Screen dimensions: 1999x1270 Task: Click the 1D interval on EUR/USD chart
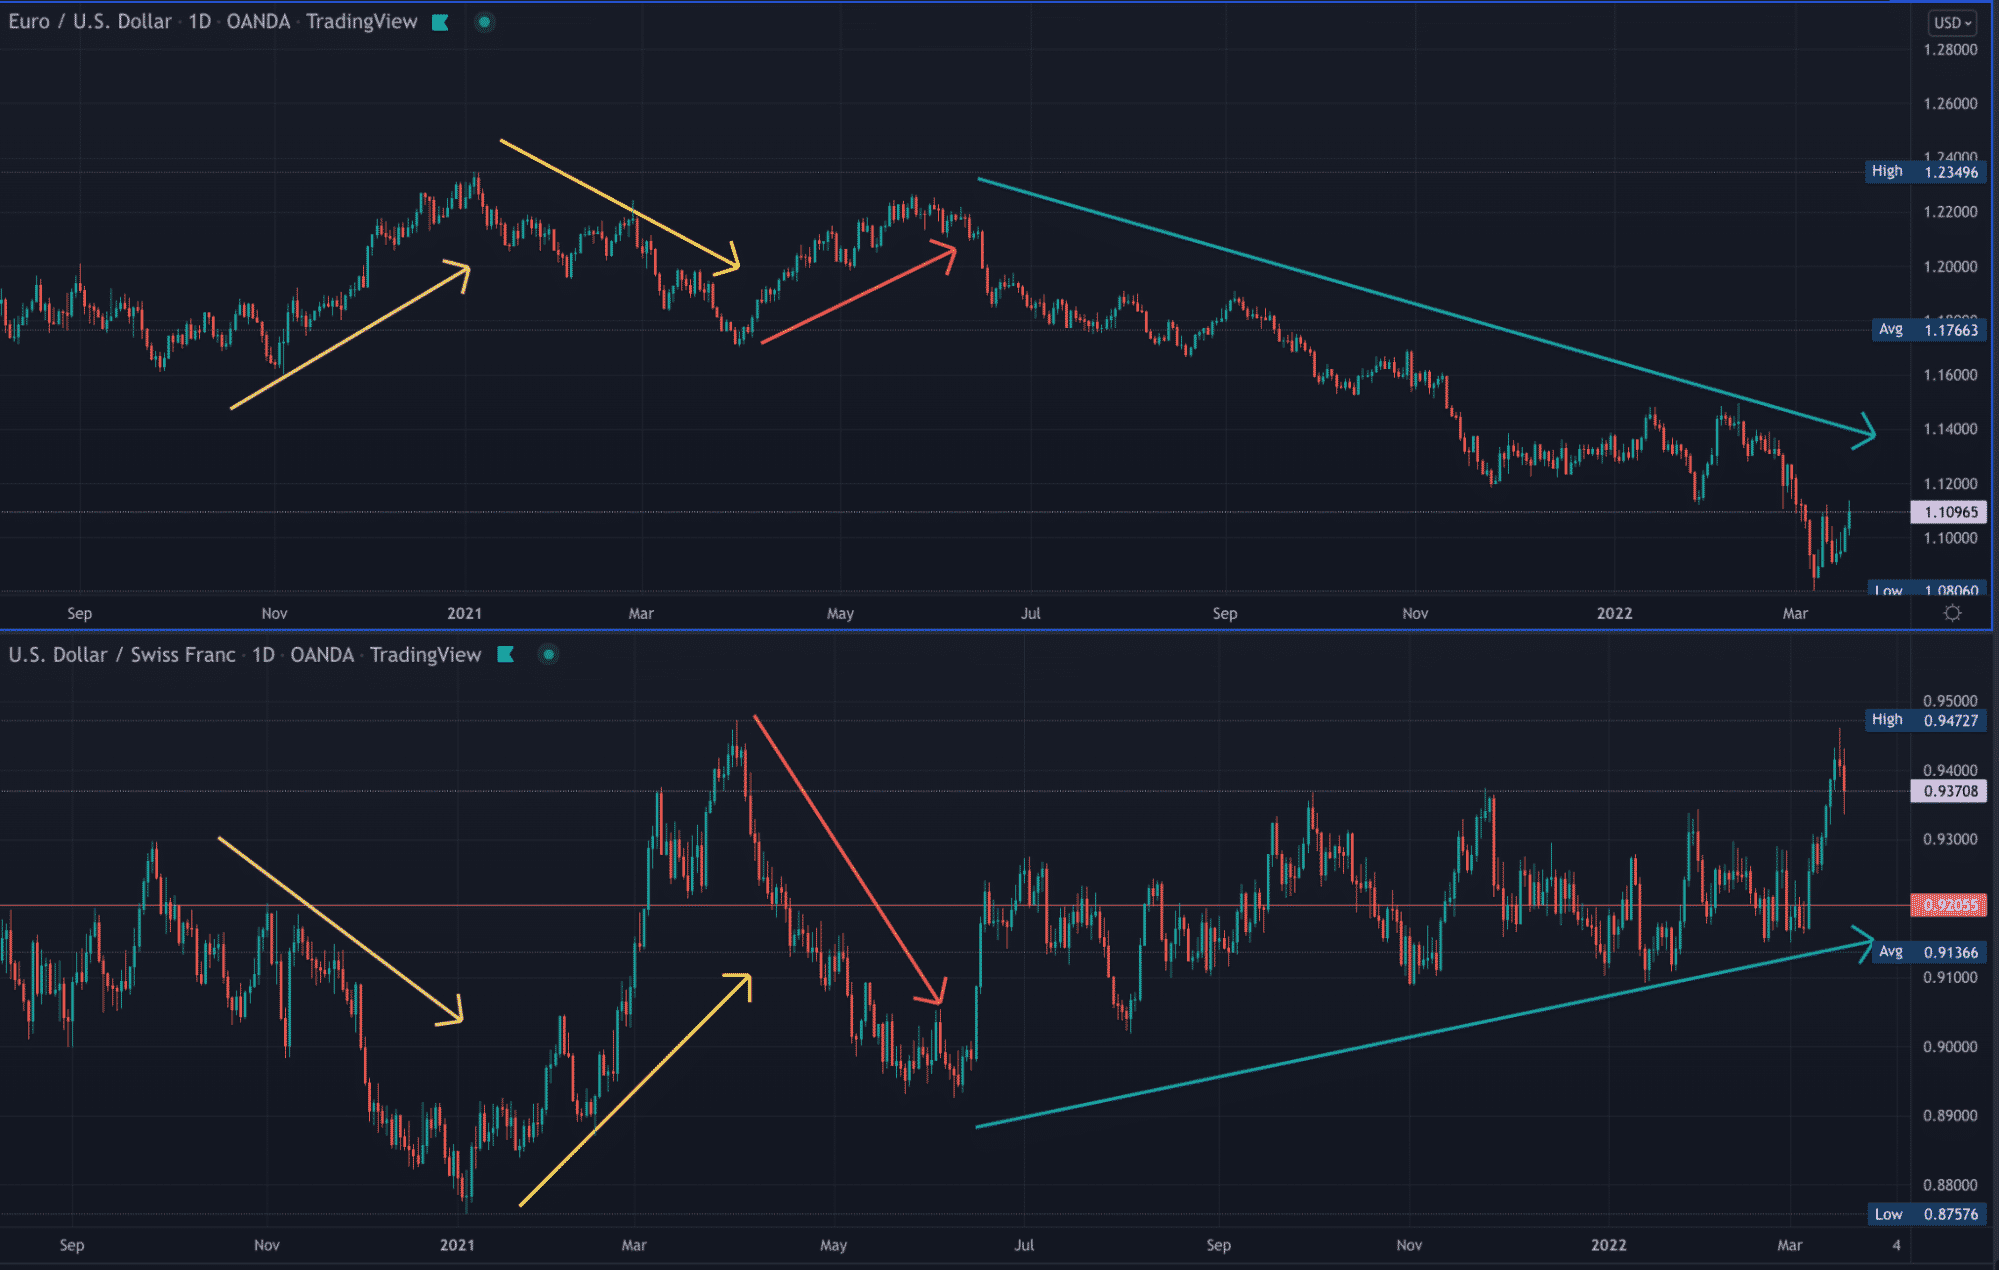click(x=200, y=22)
